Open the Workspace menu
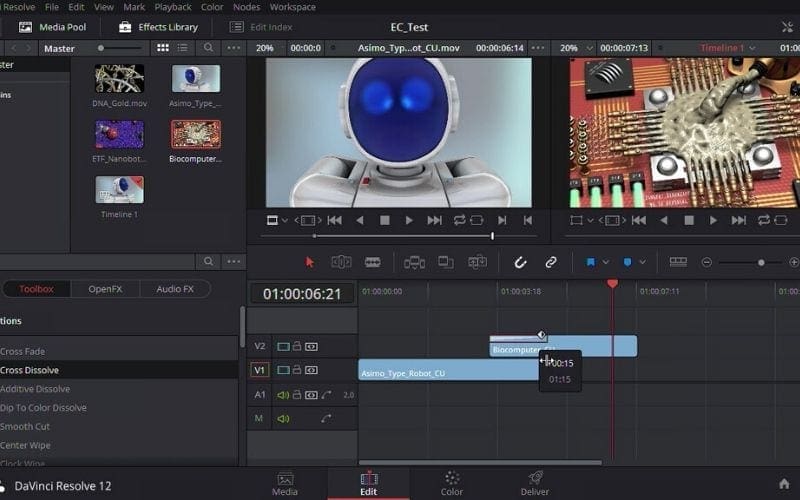This screenshot has width=800, height=500. [x=292, y=7]
